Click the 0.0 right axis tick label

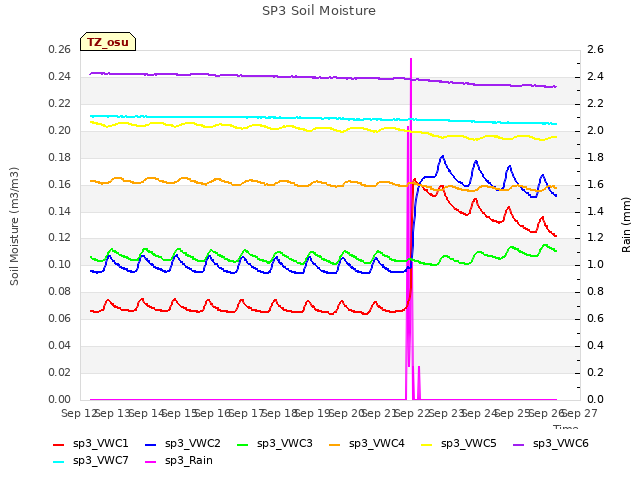pyautogui.click(x=595, y=399)
